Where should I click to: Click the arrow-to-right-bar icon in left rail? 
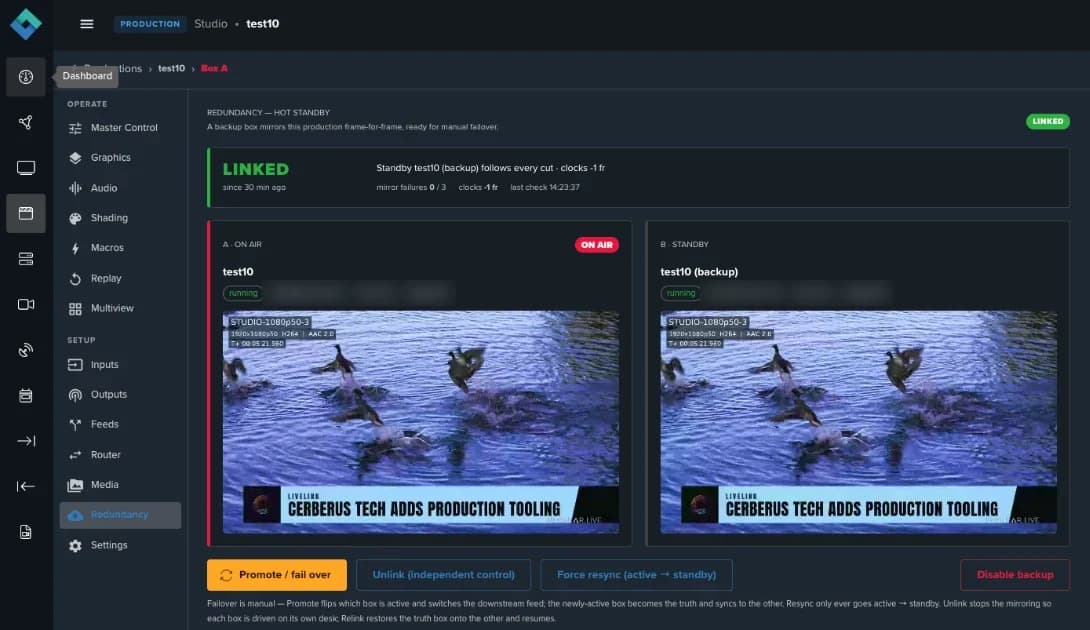point(26,441)
